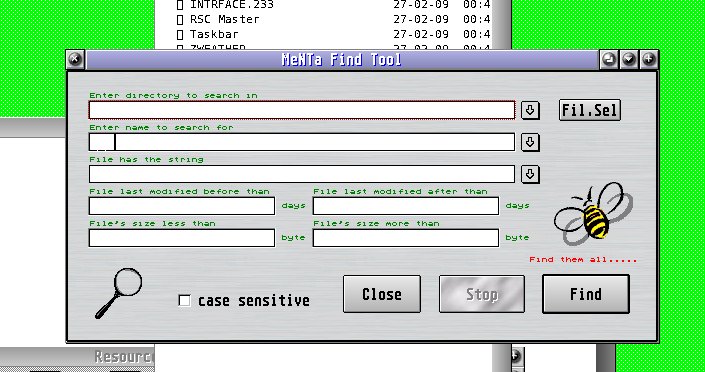
Task: Open file selector with Fil.Sel button
Action: click(589, 110)
